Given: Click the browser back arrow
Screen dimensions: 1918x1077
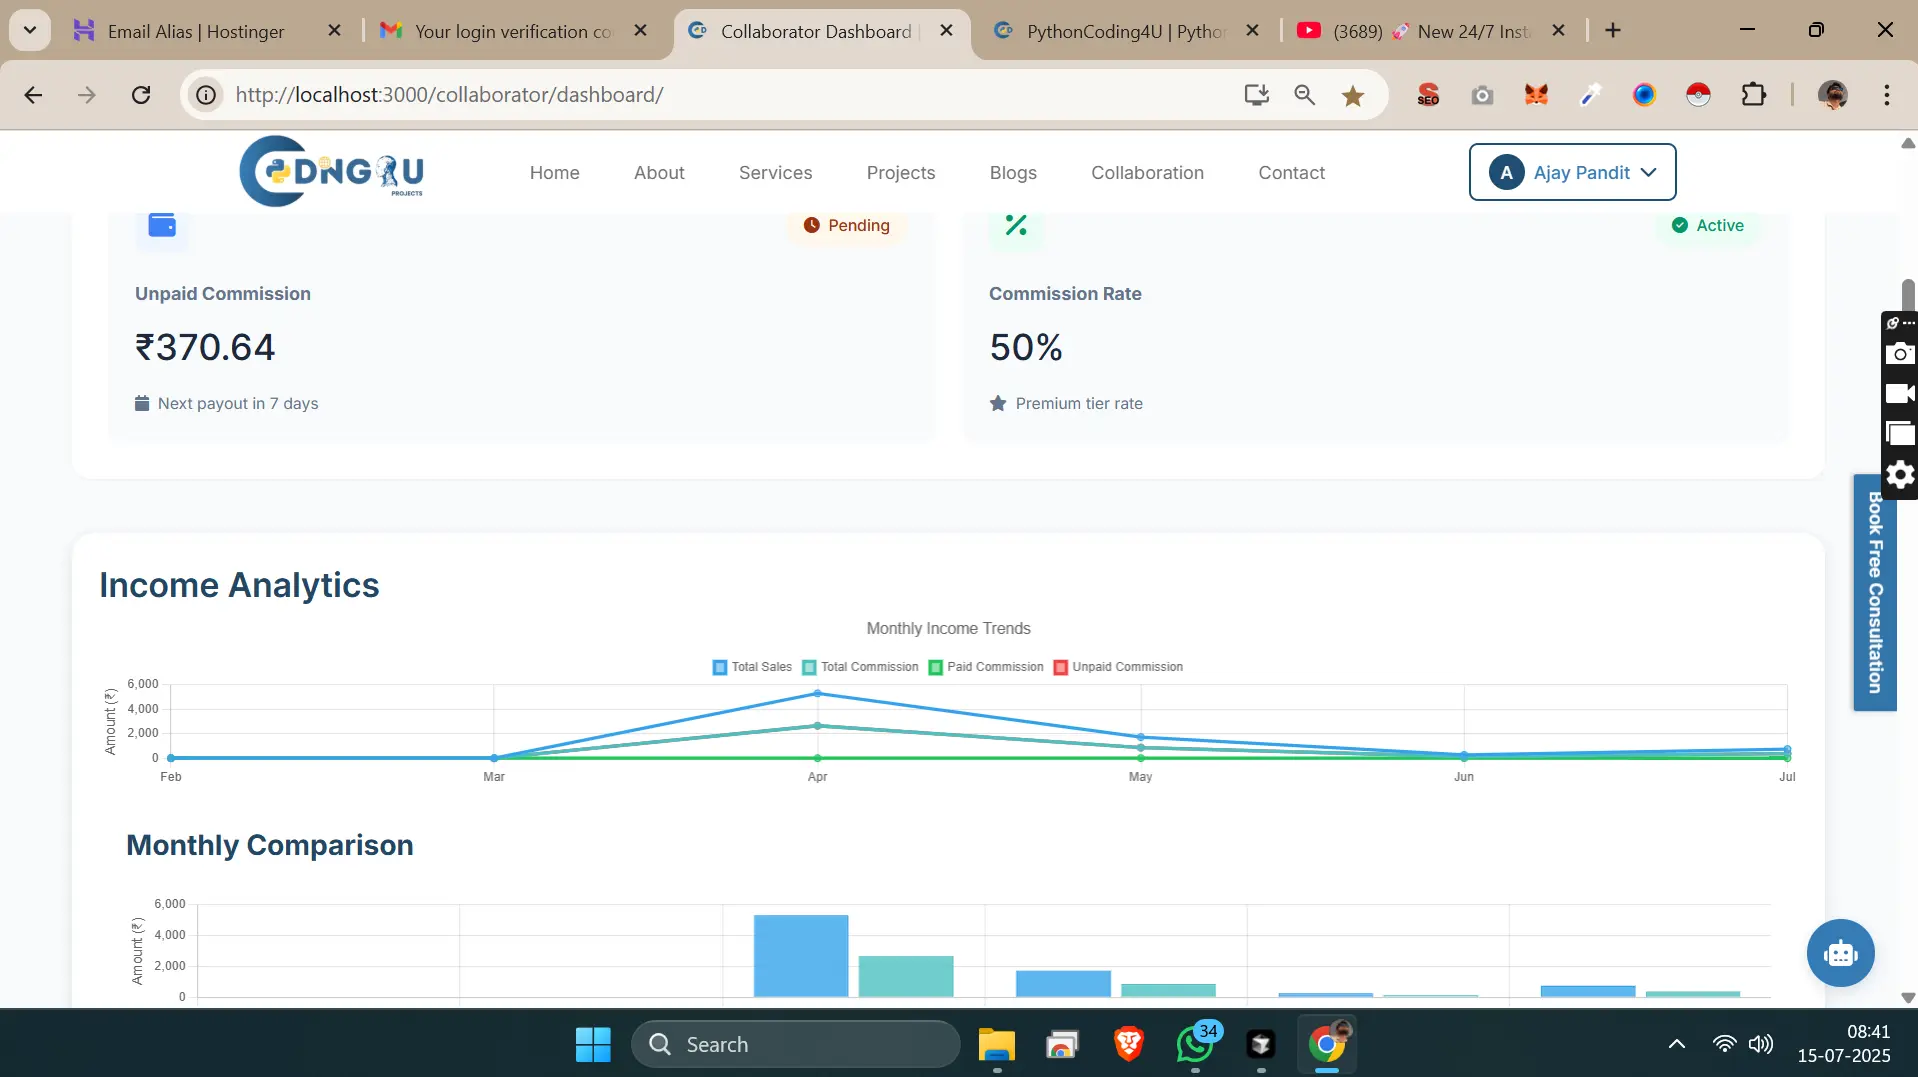Looking at the screenshot, I should point(33,95).
